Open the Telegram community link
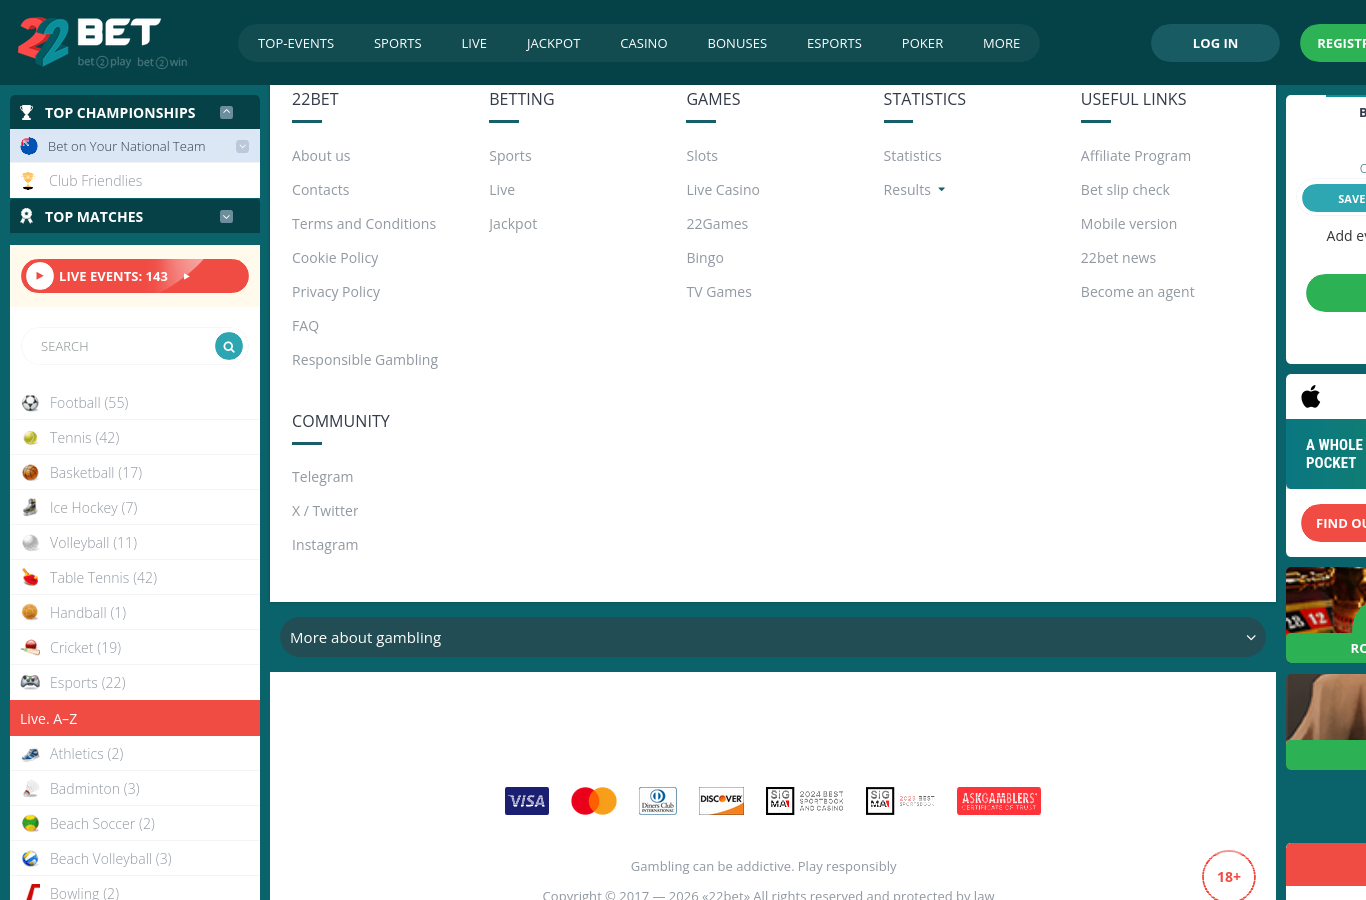Image resolution: width=1366 pixels, height=900 pixels. (x=322, y=477)
